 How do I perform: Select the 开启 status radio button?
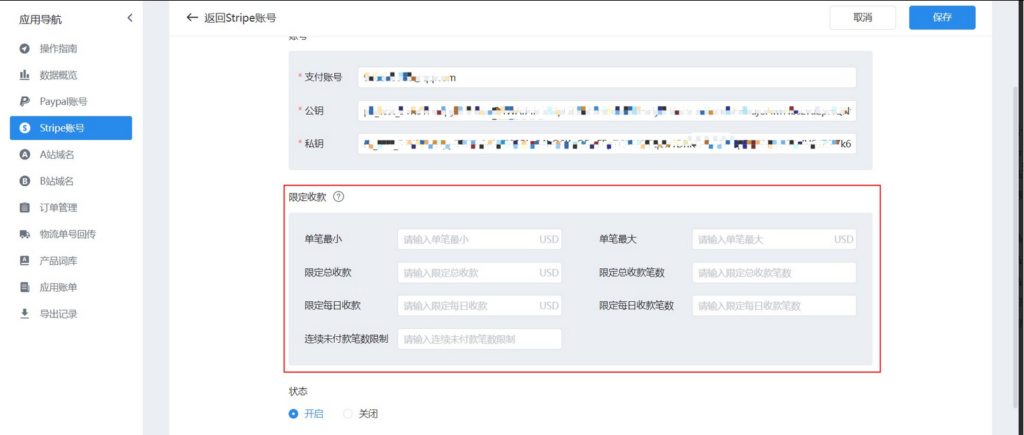[293, 413]
